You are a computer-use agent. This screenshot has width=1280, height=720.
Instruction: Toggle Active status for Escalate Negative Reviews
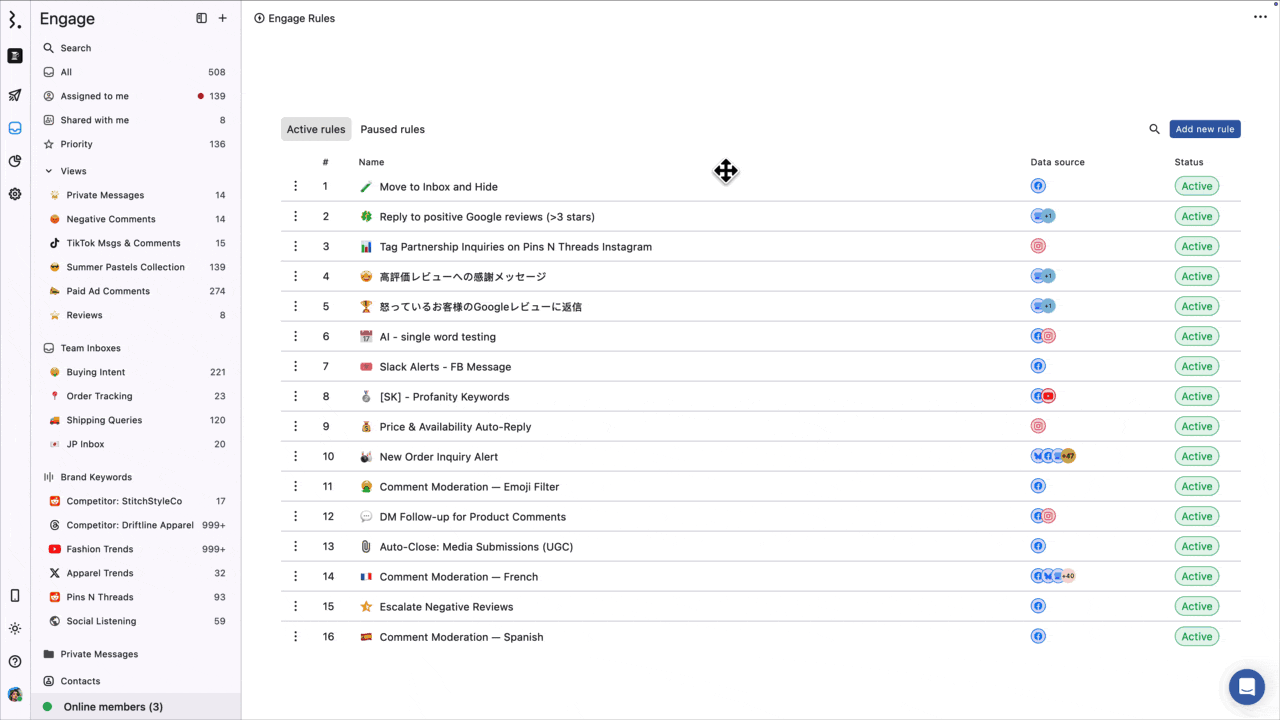[1196, 606]
